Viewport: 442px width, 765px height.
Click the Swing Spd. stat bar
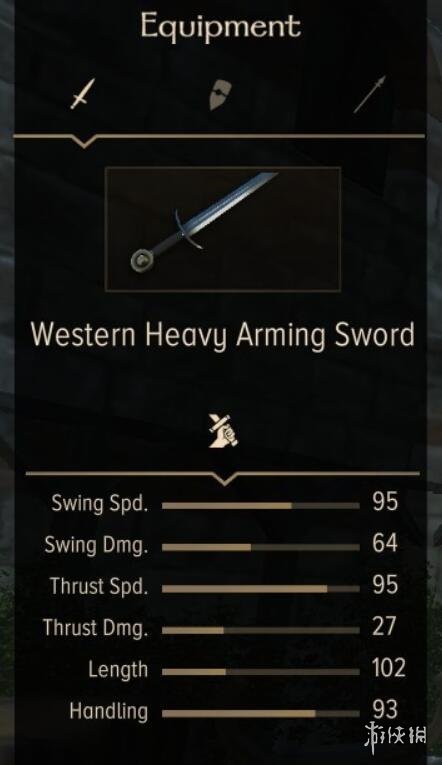tap(261, 506)
